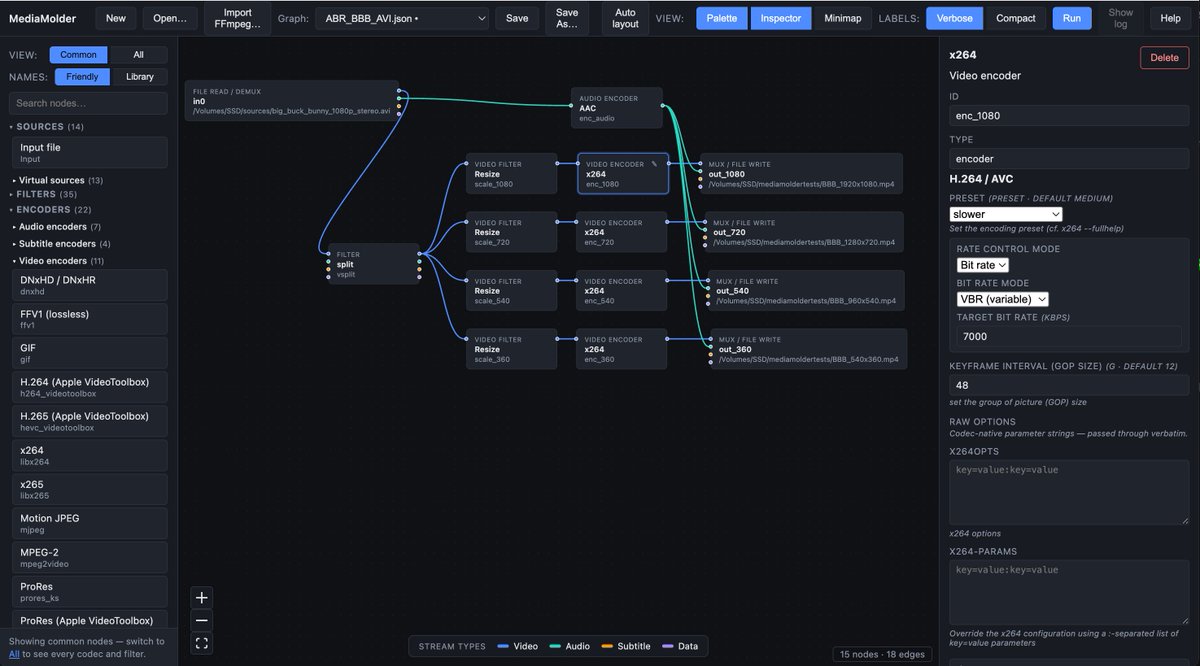This screenshot has height=666, width=1200.
Task: Select the x264 enc_540 node
Action: point(622,291)
